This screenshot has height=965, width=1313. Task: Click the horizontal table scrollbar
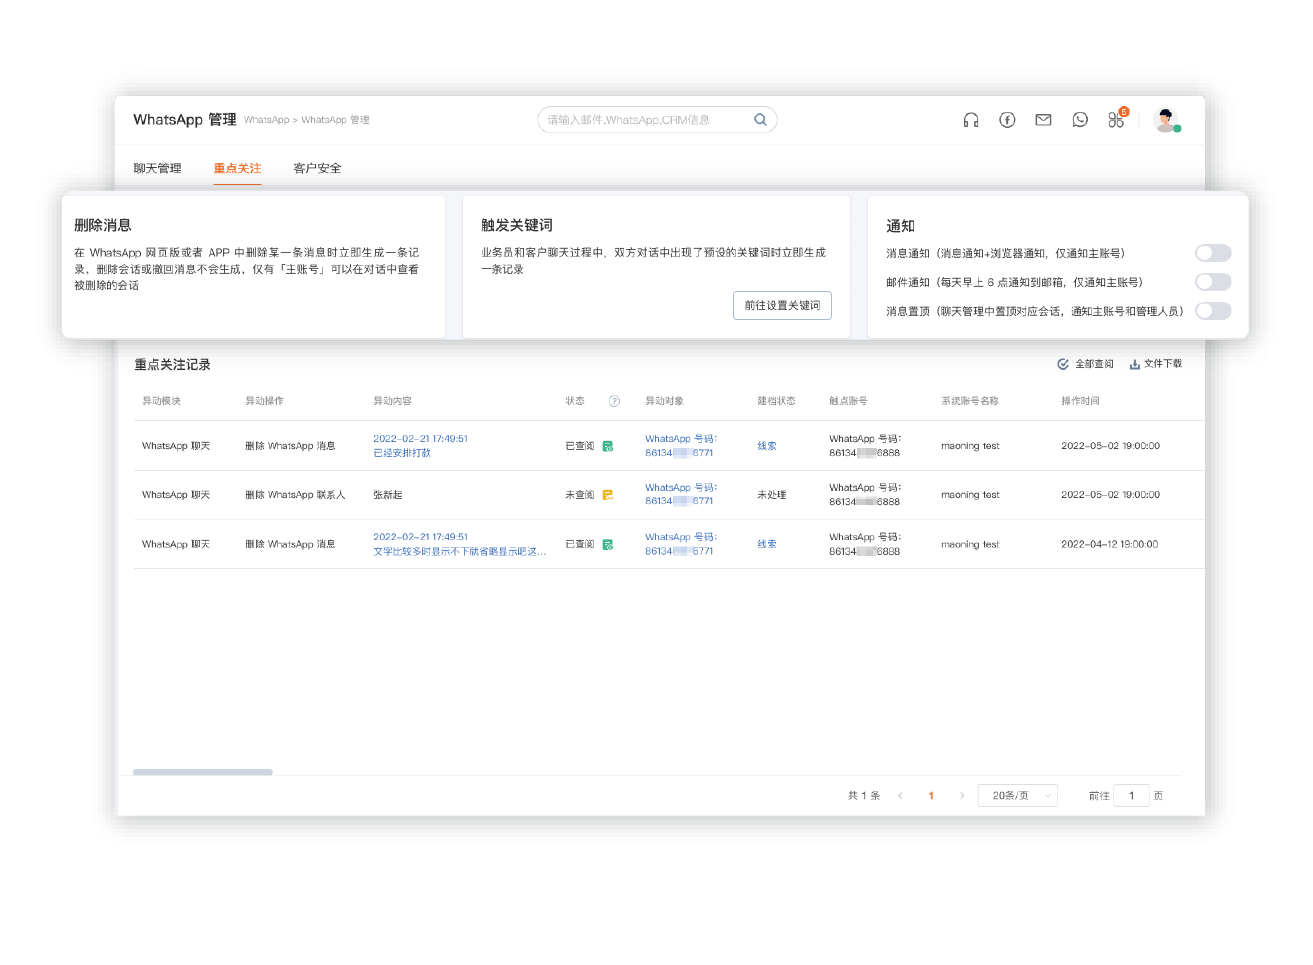tap(203, 772)
